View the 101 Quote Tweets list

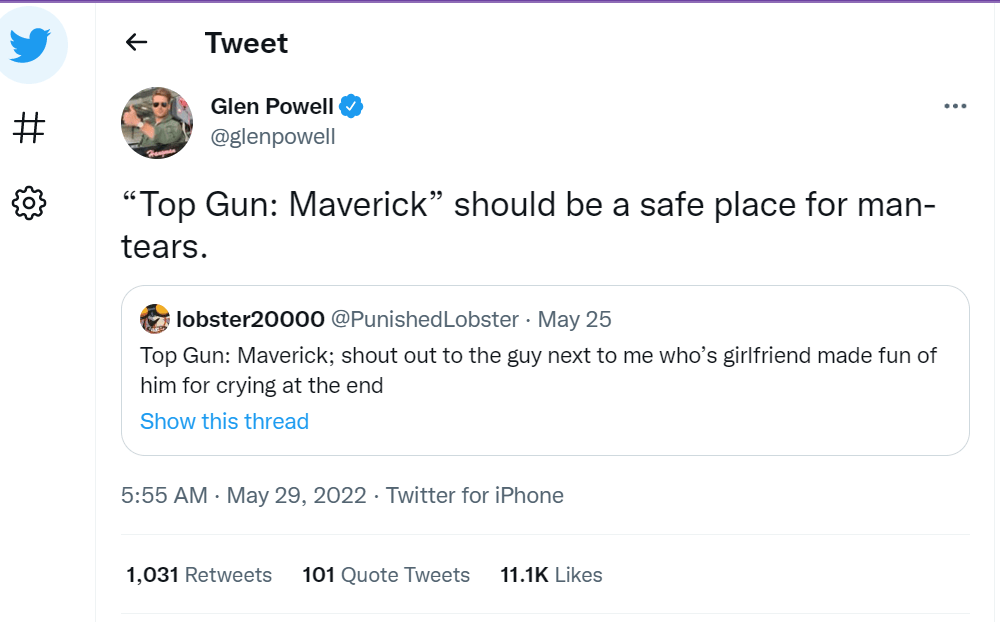click(x=386, y=575)
